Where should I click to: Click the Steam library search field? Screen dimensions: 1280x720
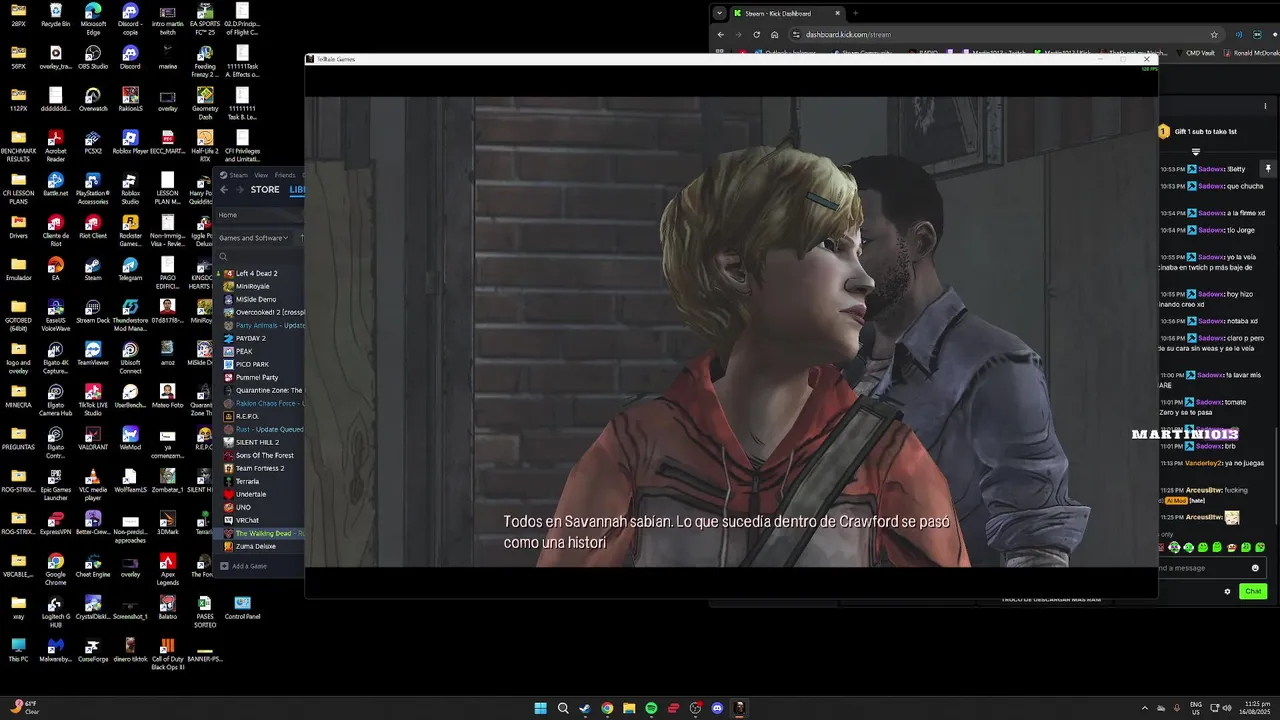pyautogui.click(x=261, y=257)
